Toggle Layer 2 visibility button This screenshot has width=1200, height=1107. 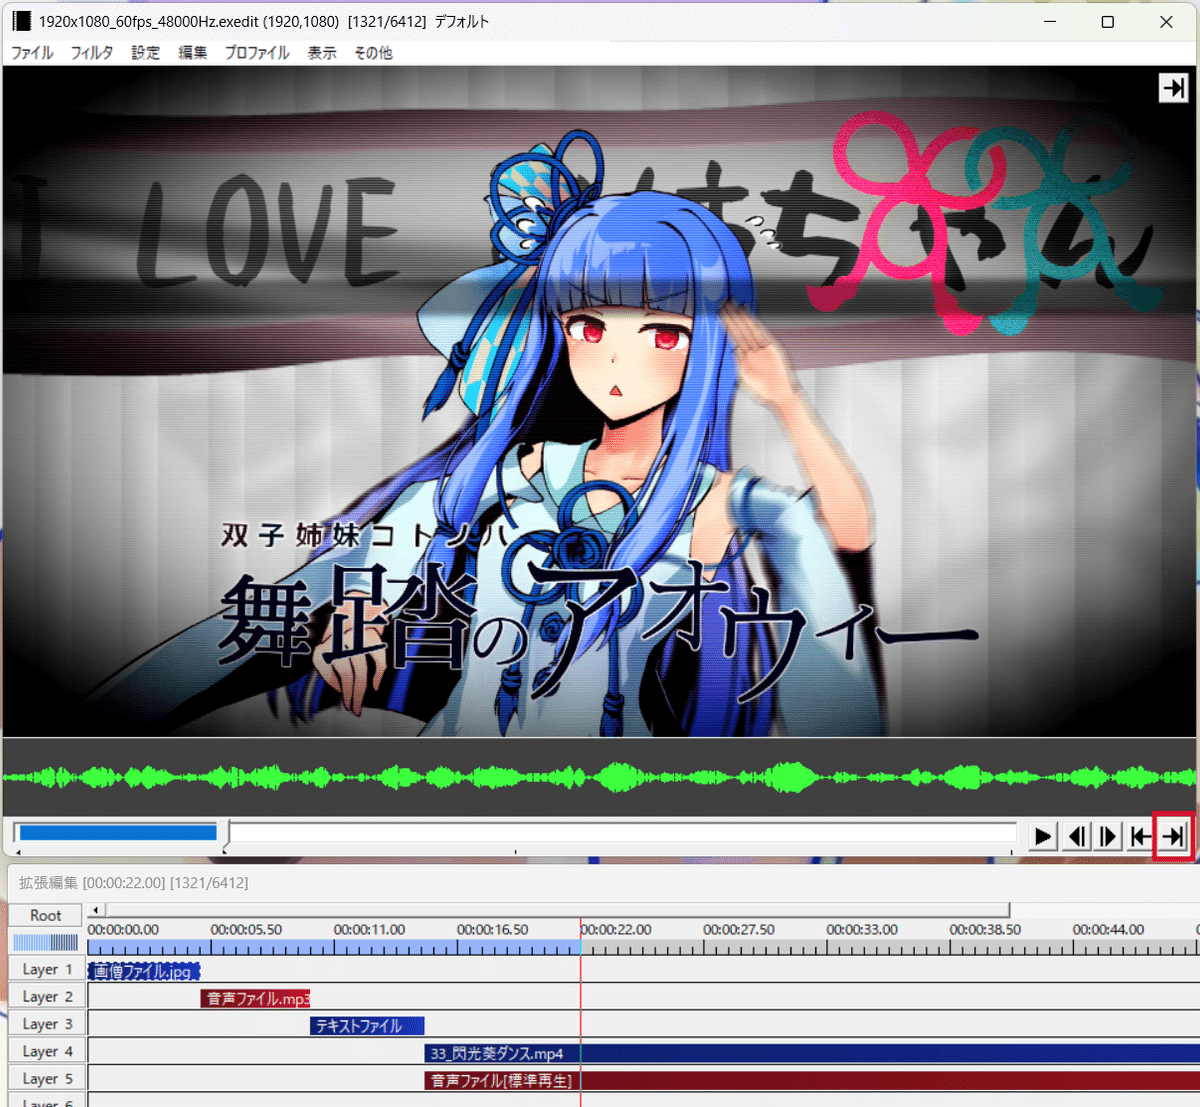pyautogui.click(x=47, y=996)
